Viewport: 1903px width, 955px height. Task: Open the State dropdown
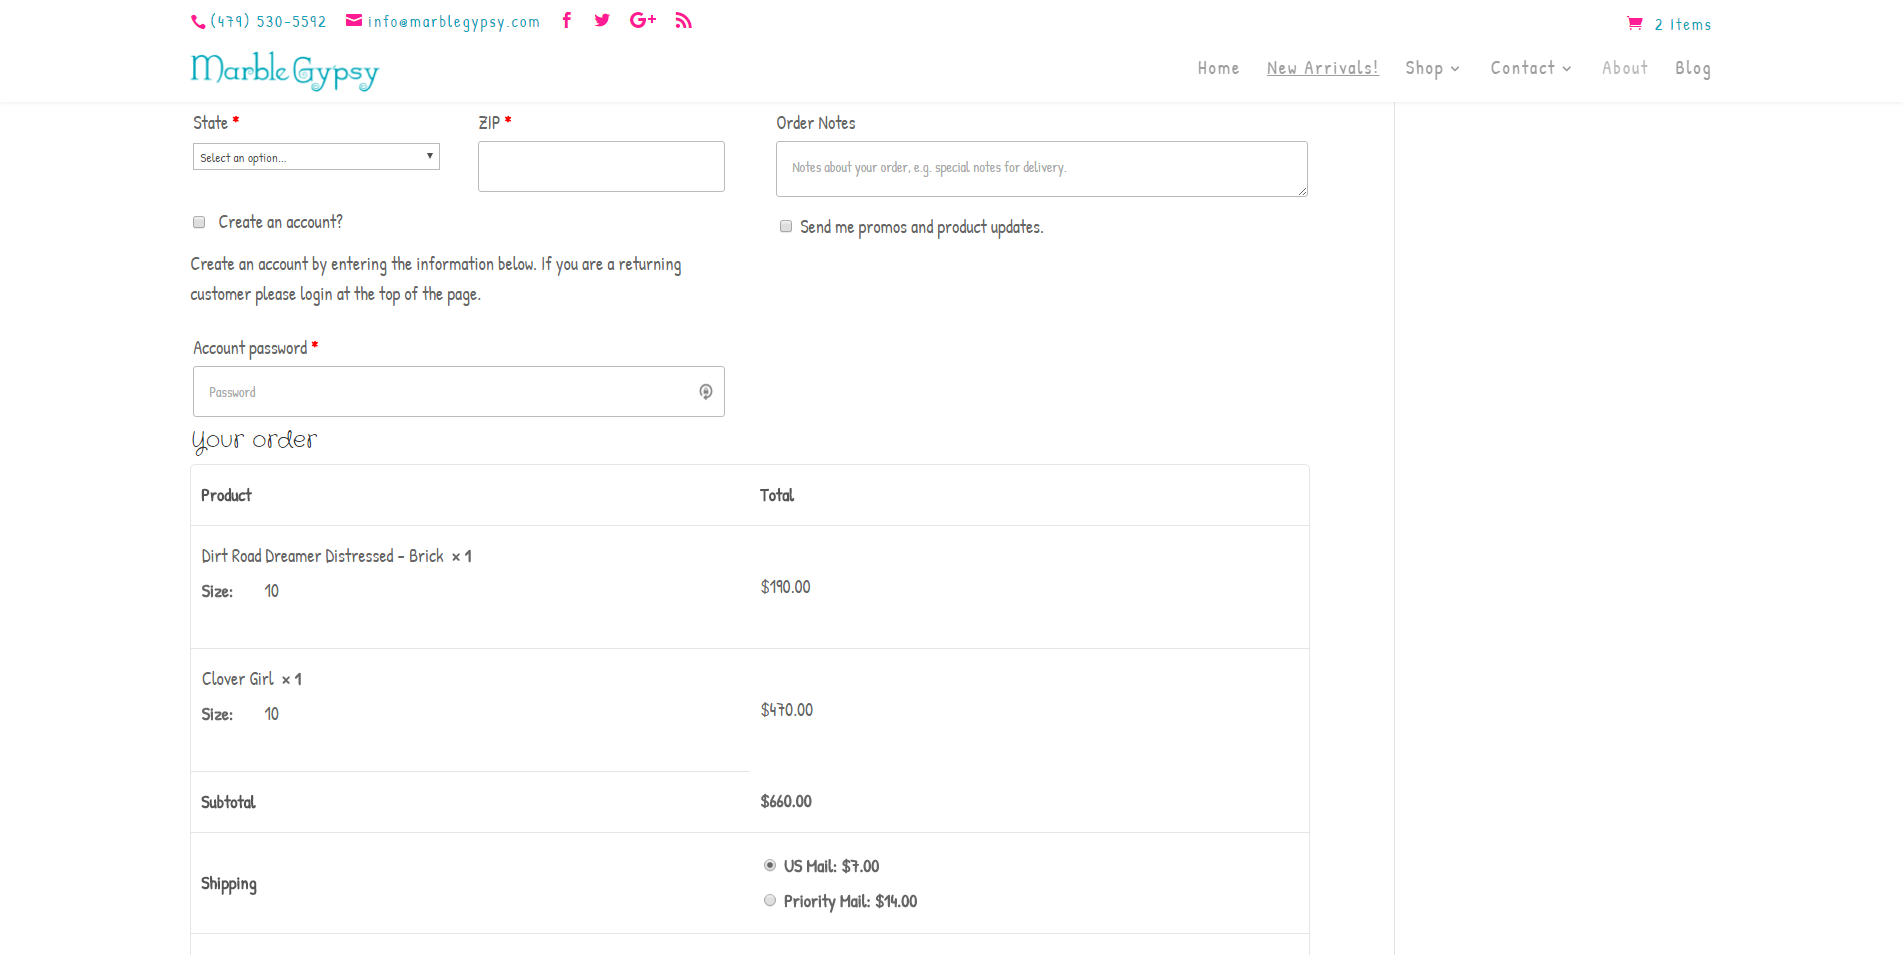pyautogui.click(x=316, y=157)
